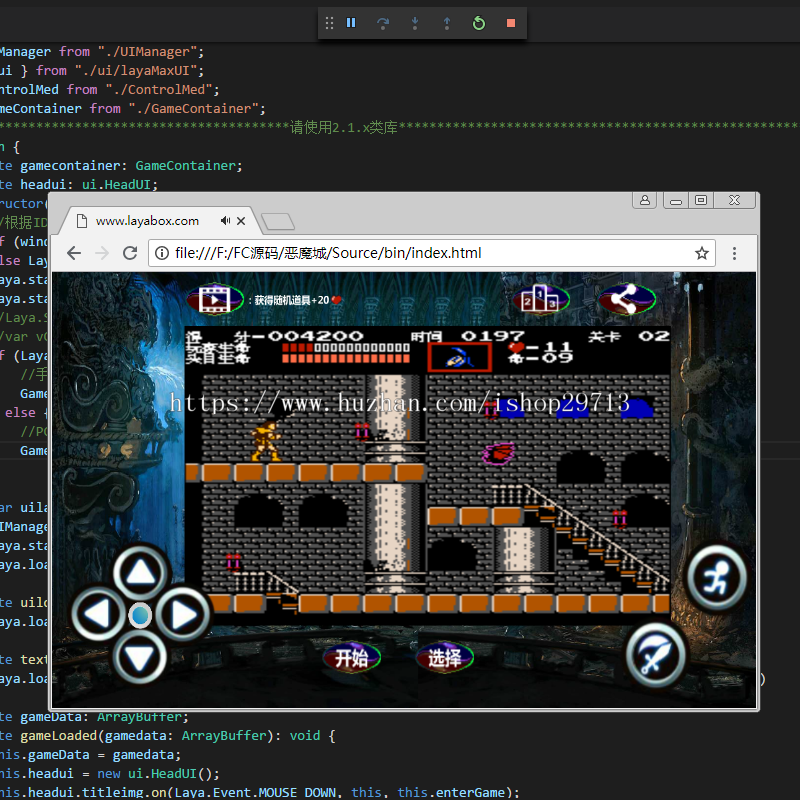This screenshot has width=800, height=800.
Task: Open the leaderboard podium icon
Action: 541,299
